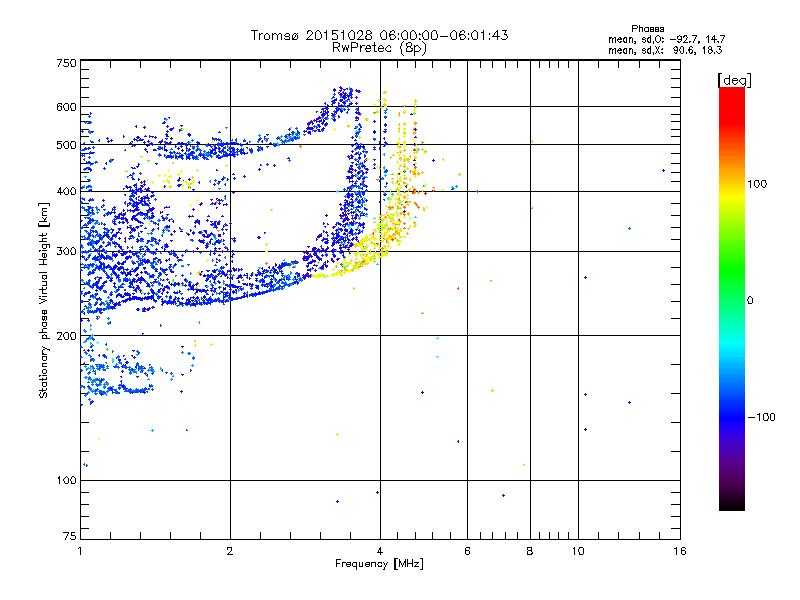800x600 pixels.
Task: Click the 'mean, sd,O: -92.7, 14.7' text
Action: pos(666,39)
